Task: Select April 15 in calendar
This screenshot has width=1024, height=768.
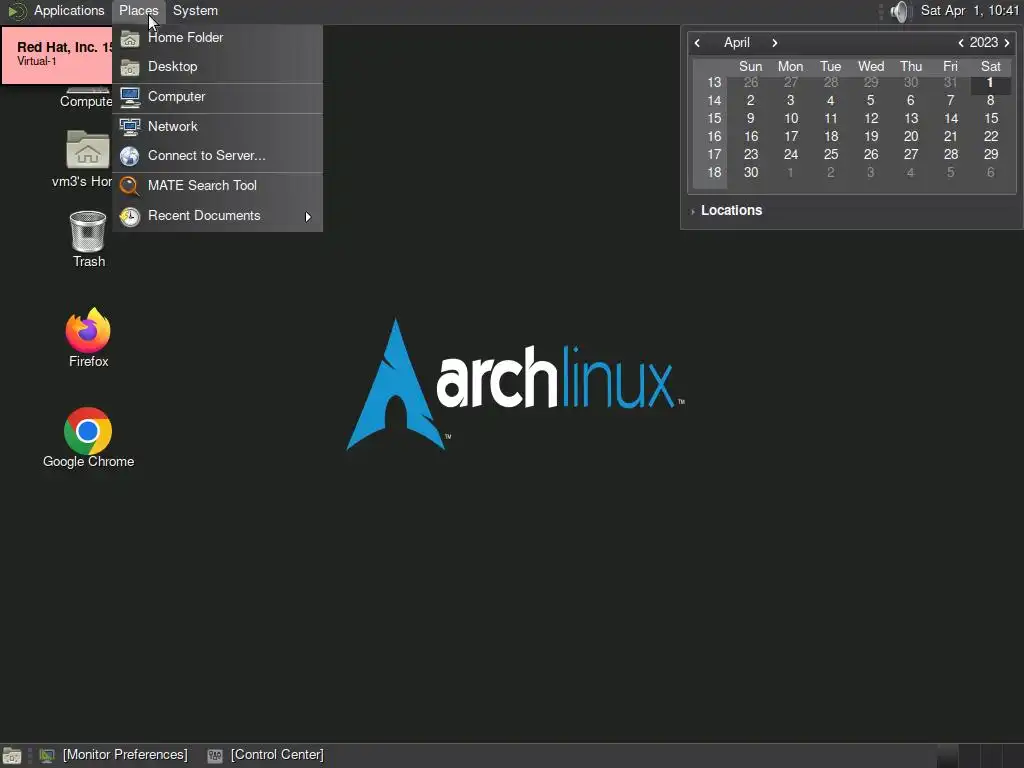Action: [991, 118]
